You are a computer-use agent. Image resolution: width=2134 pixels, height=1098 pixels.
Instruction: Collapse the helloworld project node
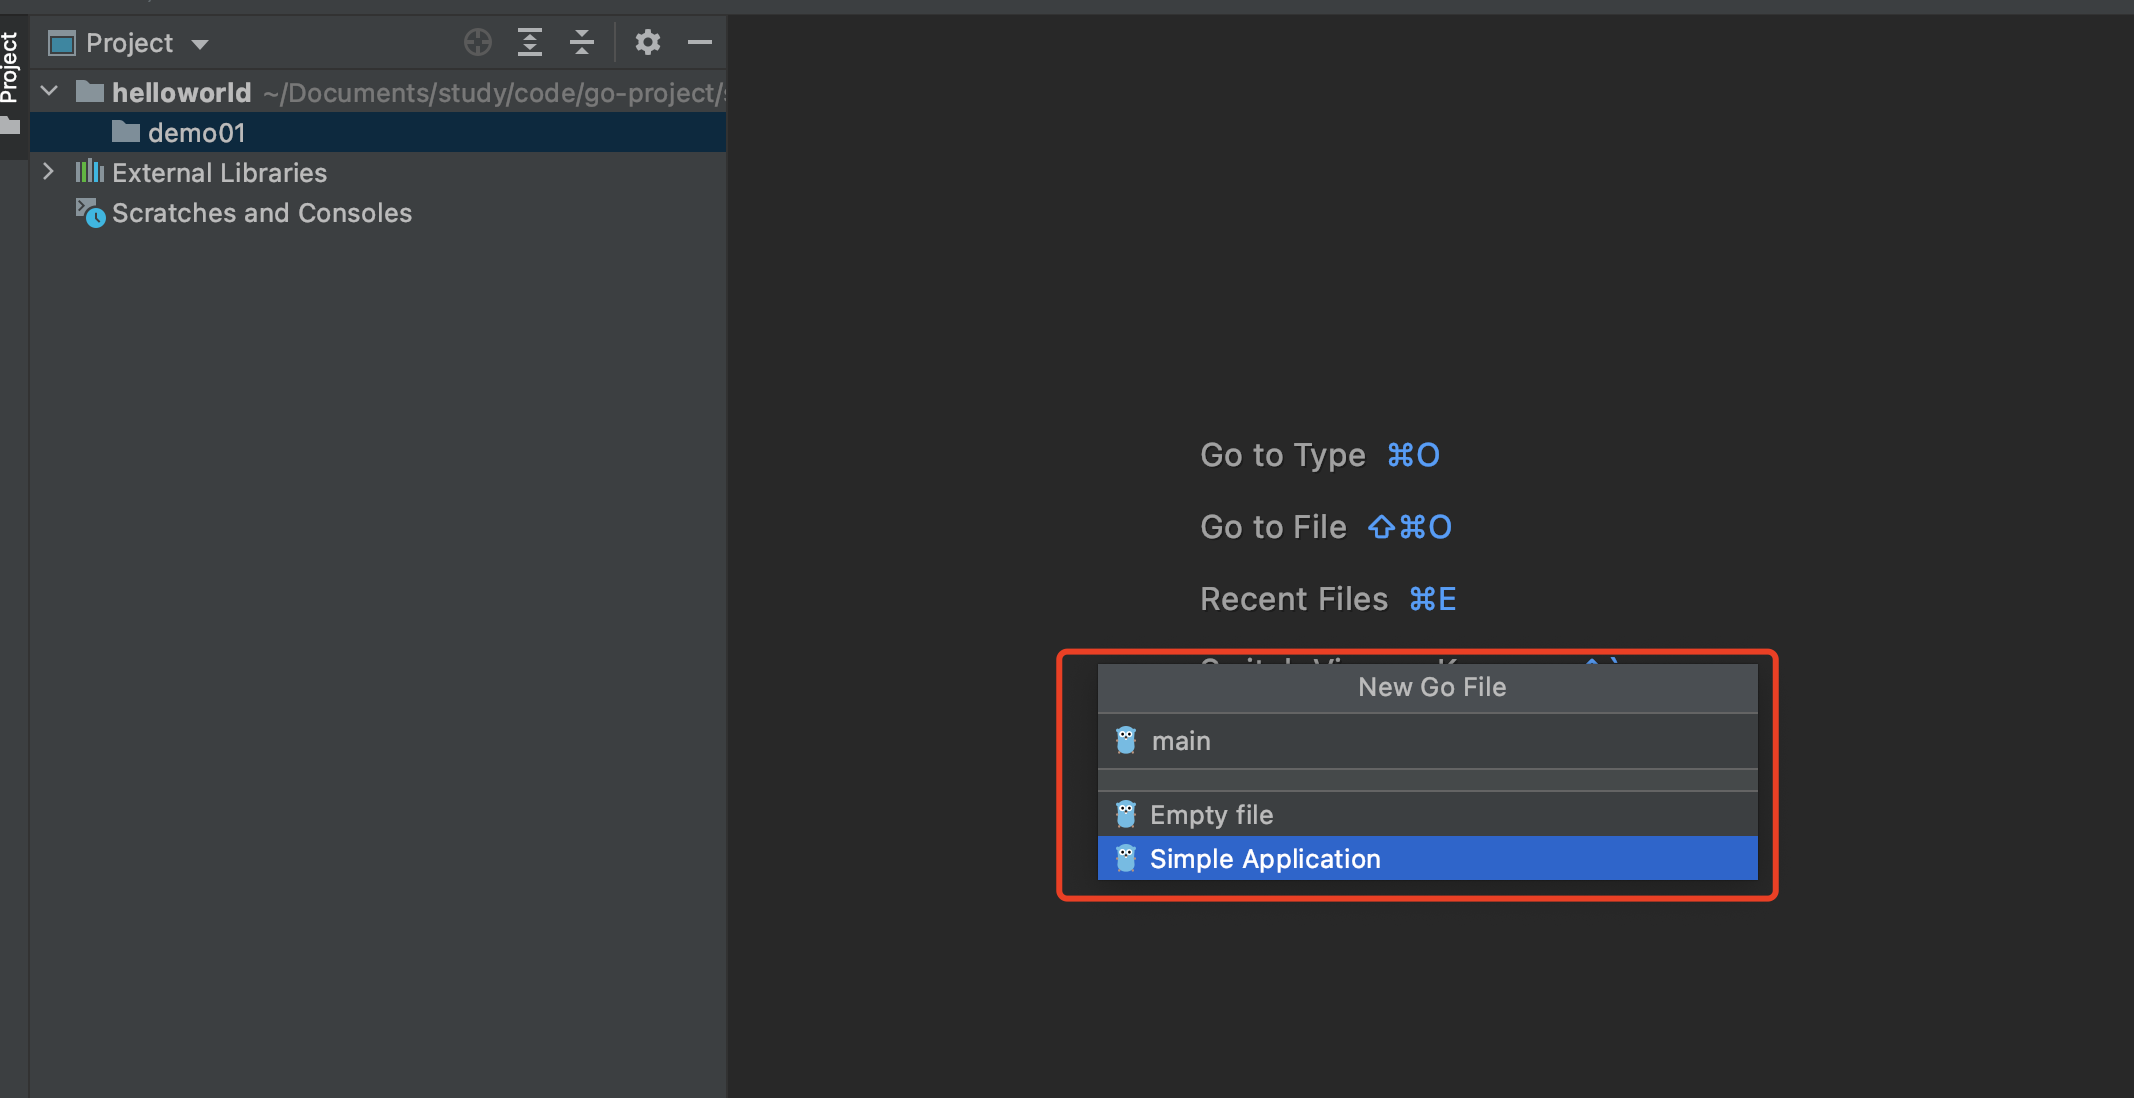[x=49, y=92]
